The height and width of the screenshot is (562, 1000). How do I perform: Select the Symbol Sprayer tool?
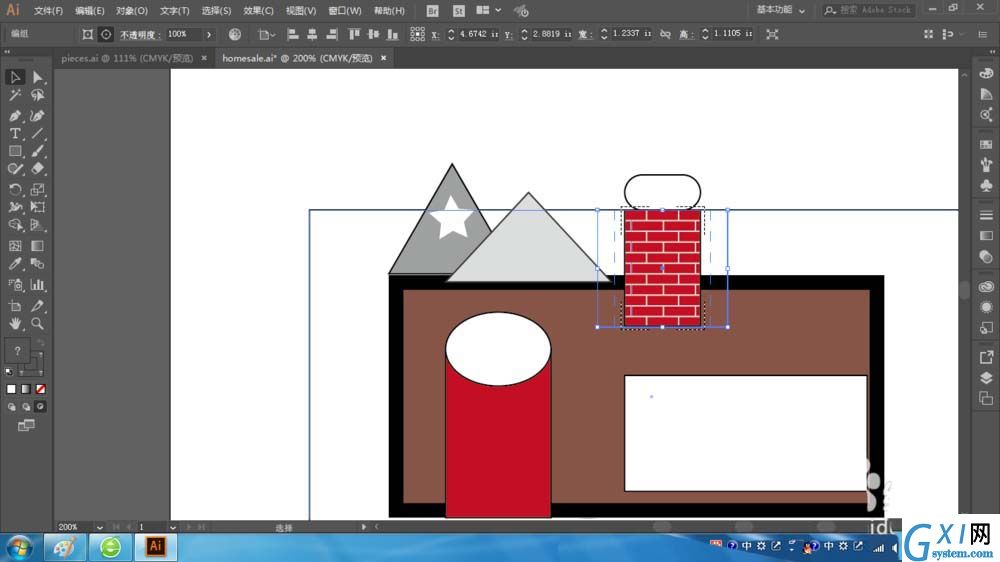pyautogui.click(x=15, y=285)
